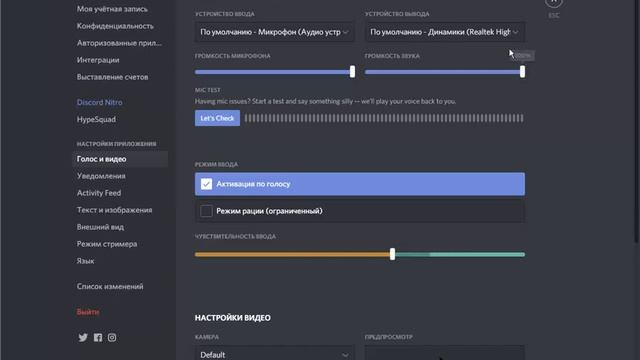Open the Facebook icon link

(x=98, y=338)
